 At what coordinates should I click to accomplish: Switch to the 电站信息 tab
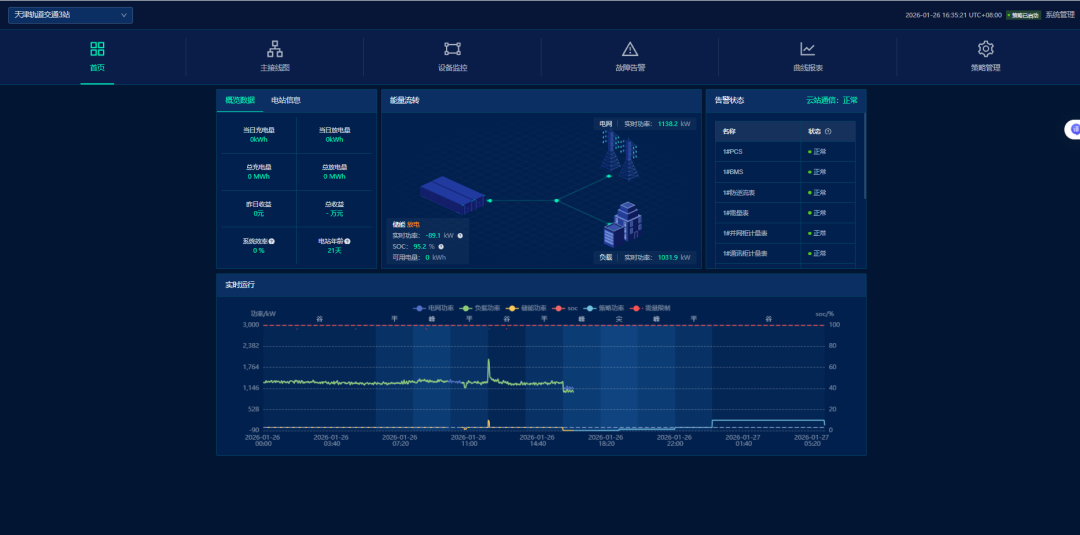pos(286,100)
